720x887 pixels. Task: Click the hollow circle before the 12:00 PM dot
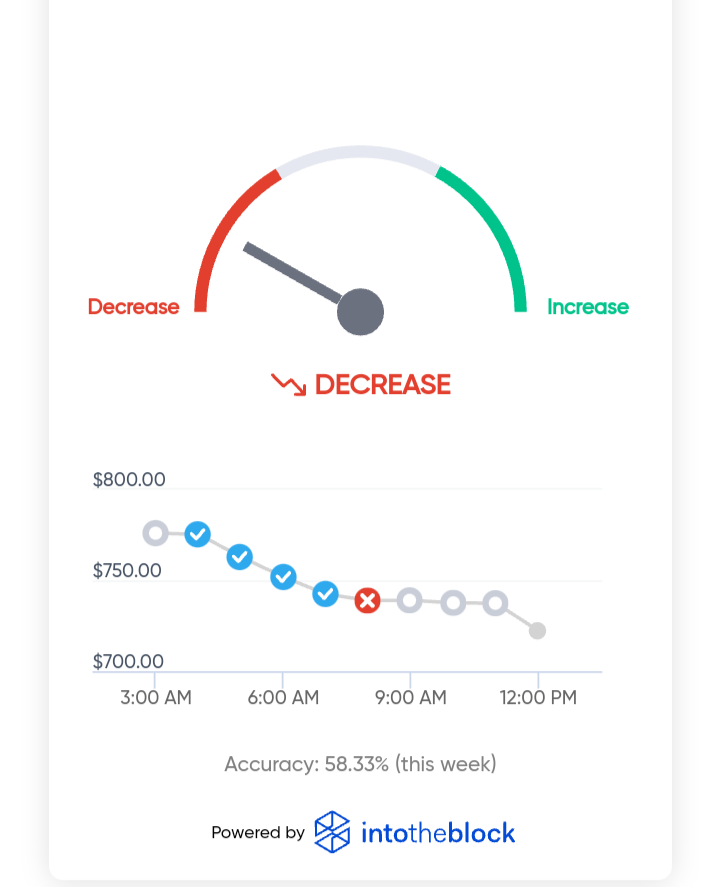pos(495,603)
